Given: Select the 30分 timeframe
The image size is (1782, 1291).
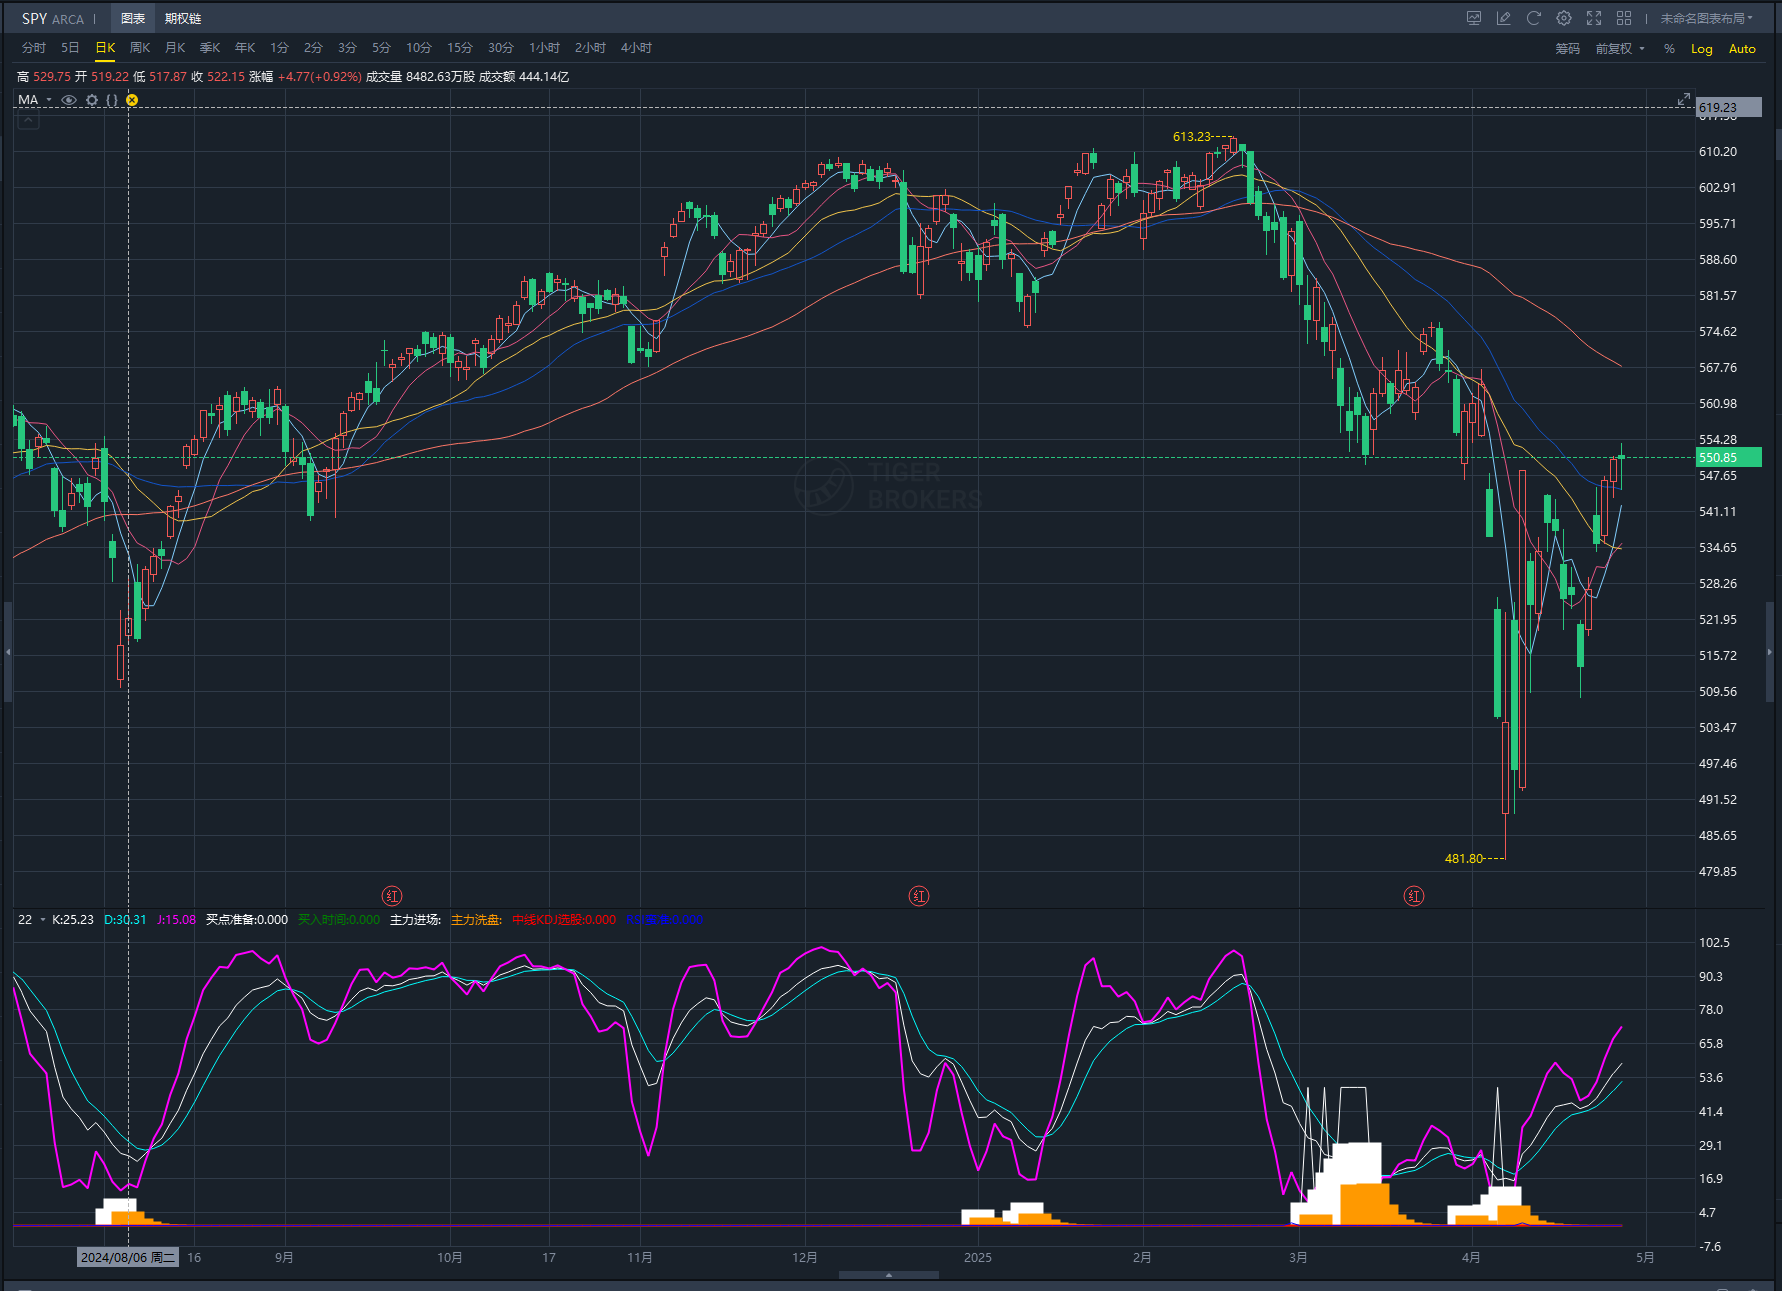Looking at the screenshot, I should (501, 48).
